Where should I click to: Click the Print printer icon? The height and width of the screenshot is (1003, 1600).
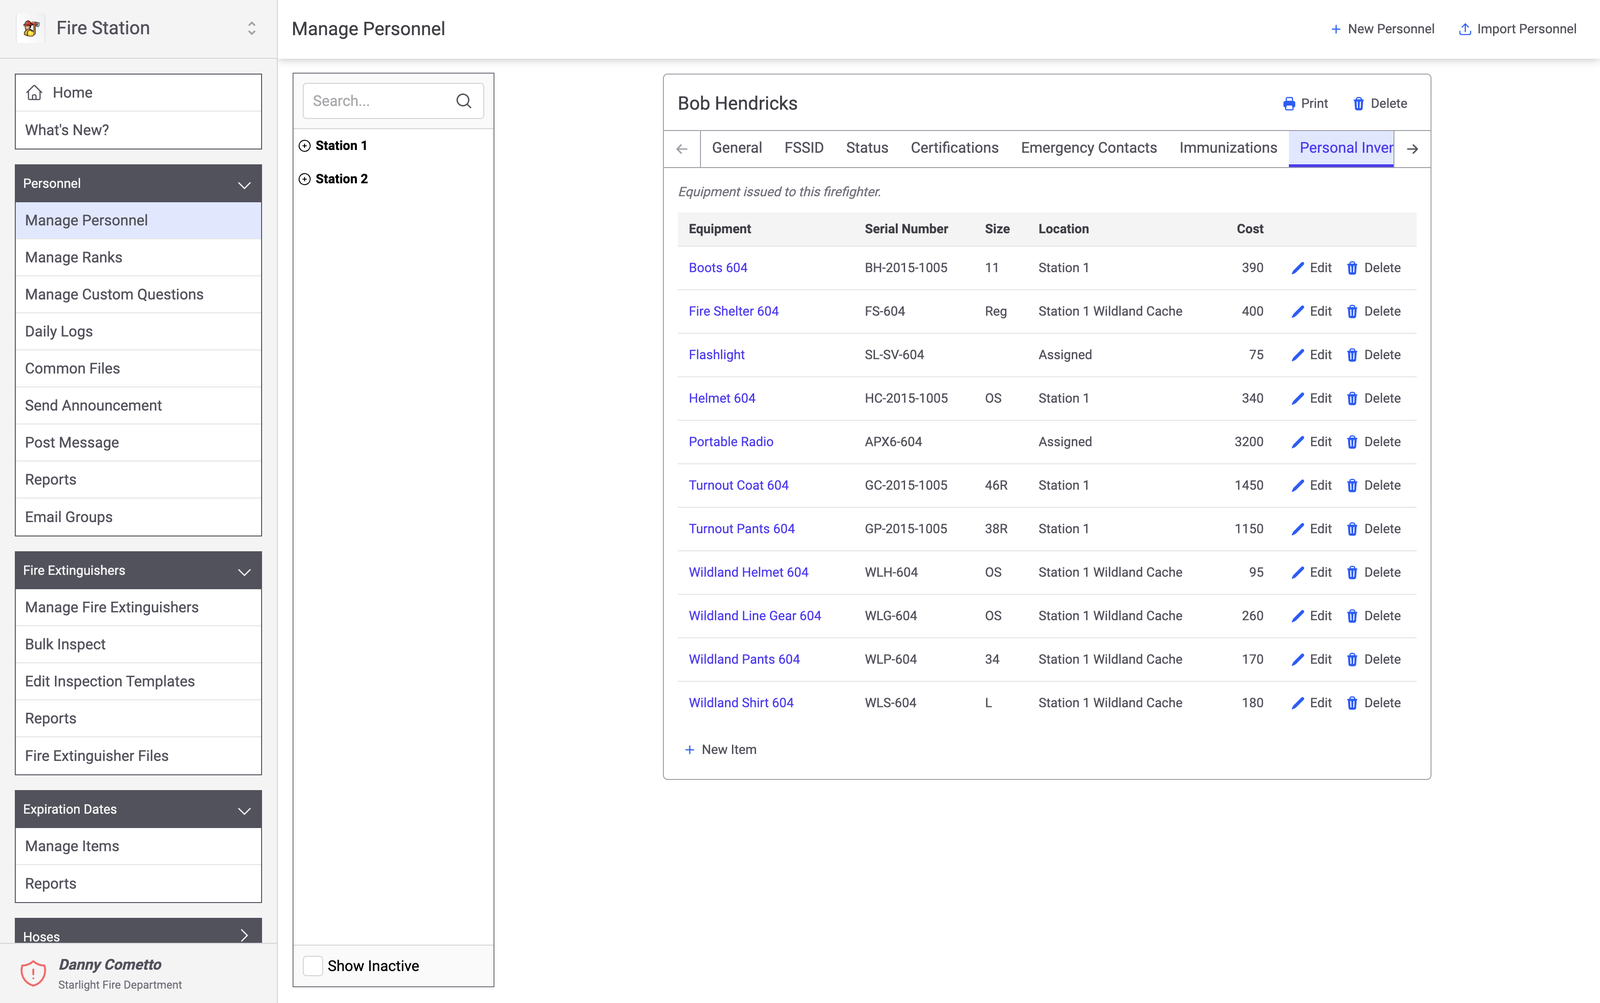(1289, 104)
